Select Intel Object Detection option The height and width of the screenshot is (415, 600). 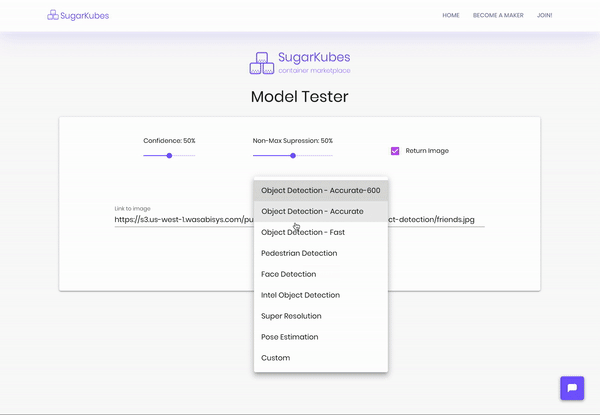coord(321,295)
